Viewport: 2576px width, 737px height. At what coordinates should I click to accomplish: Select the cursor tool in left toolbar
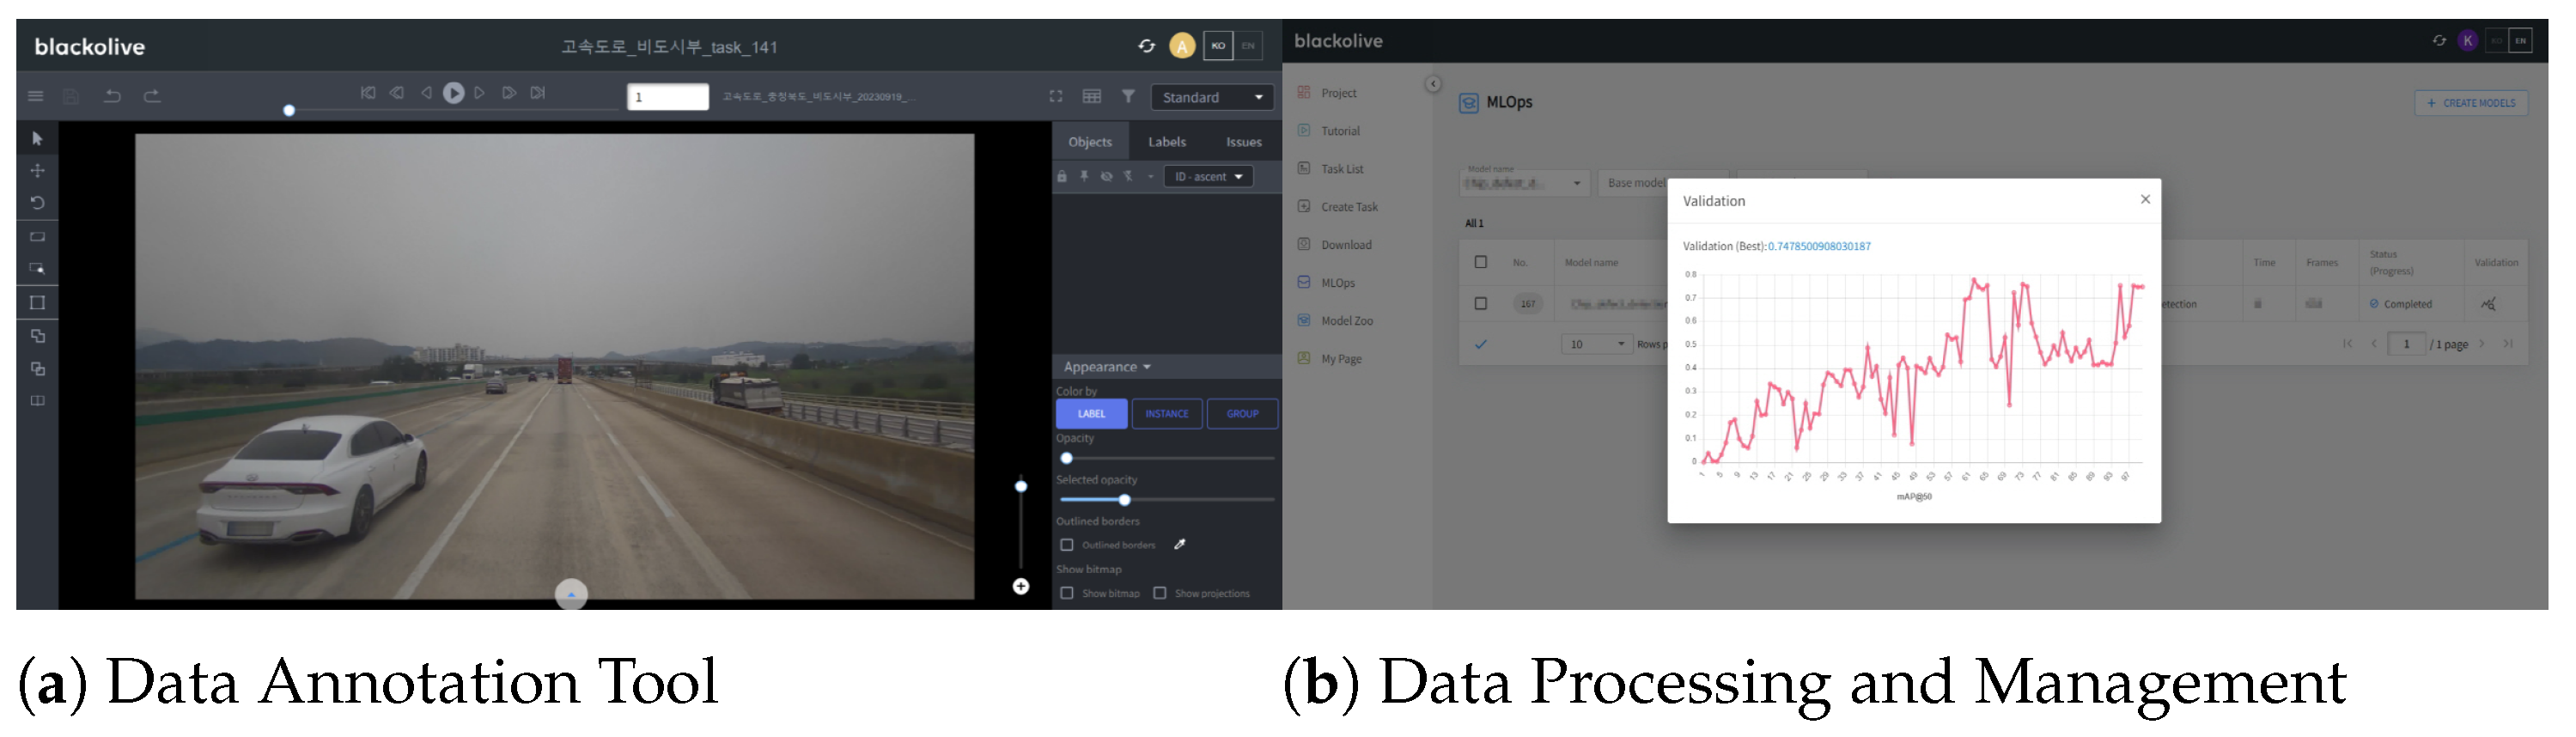pos(37,139)
